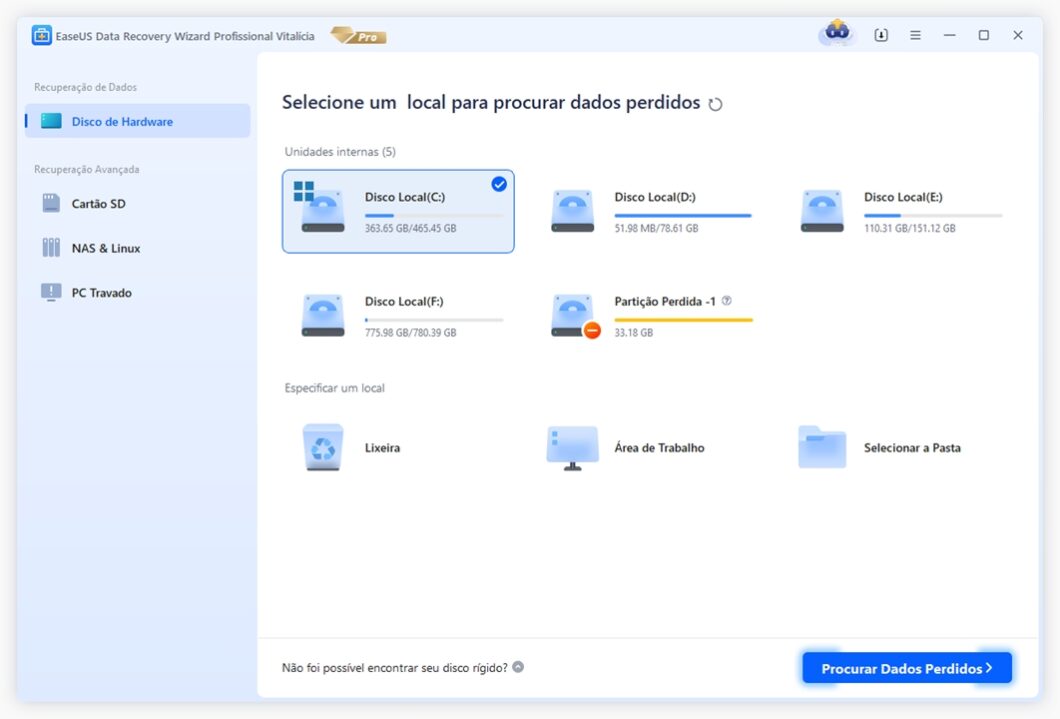Image resolution: width=1060 pixels, height=719 pixels.
Task: Open the hamburger menu
Action: (915, 34)
